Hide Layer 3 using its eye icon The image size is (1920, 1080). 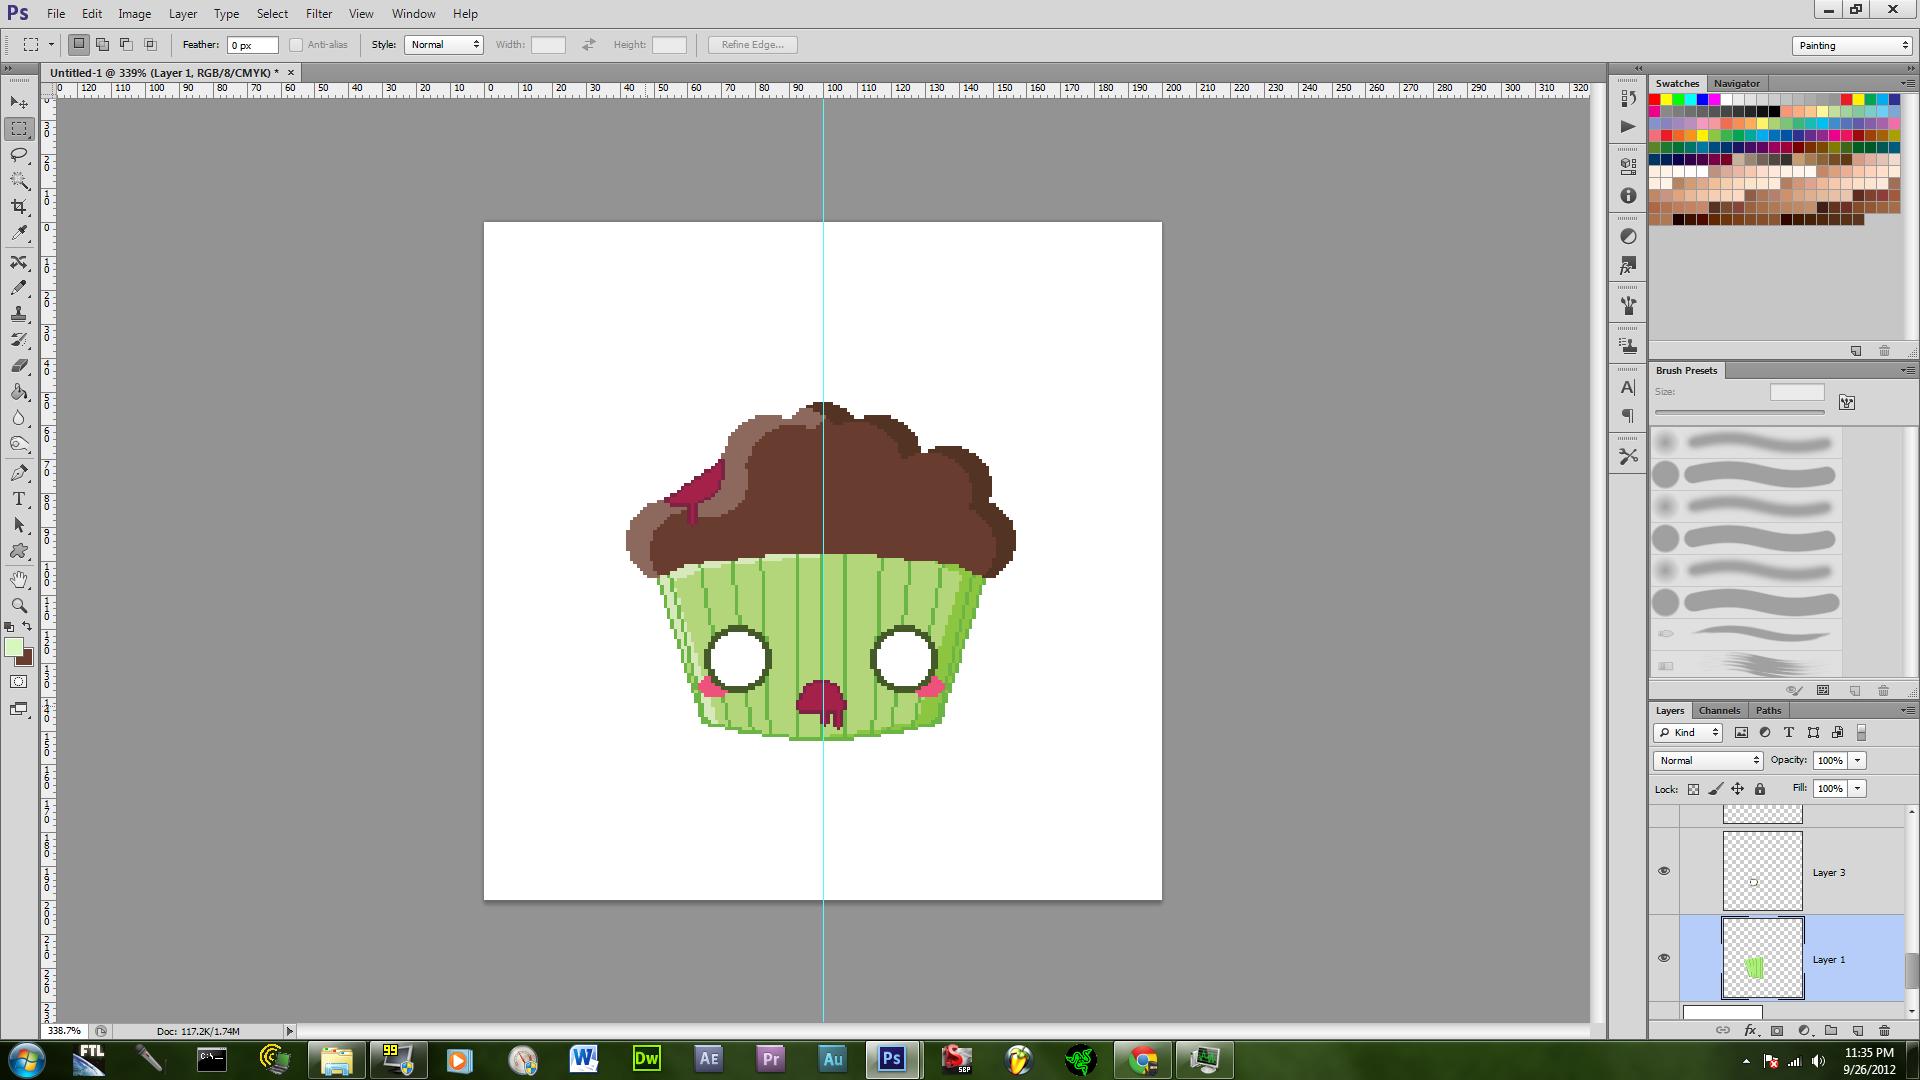(1664, 871)
